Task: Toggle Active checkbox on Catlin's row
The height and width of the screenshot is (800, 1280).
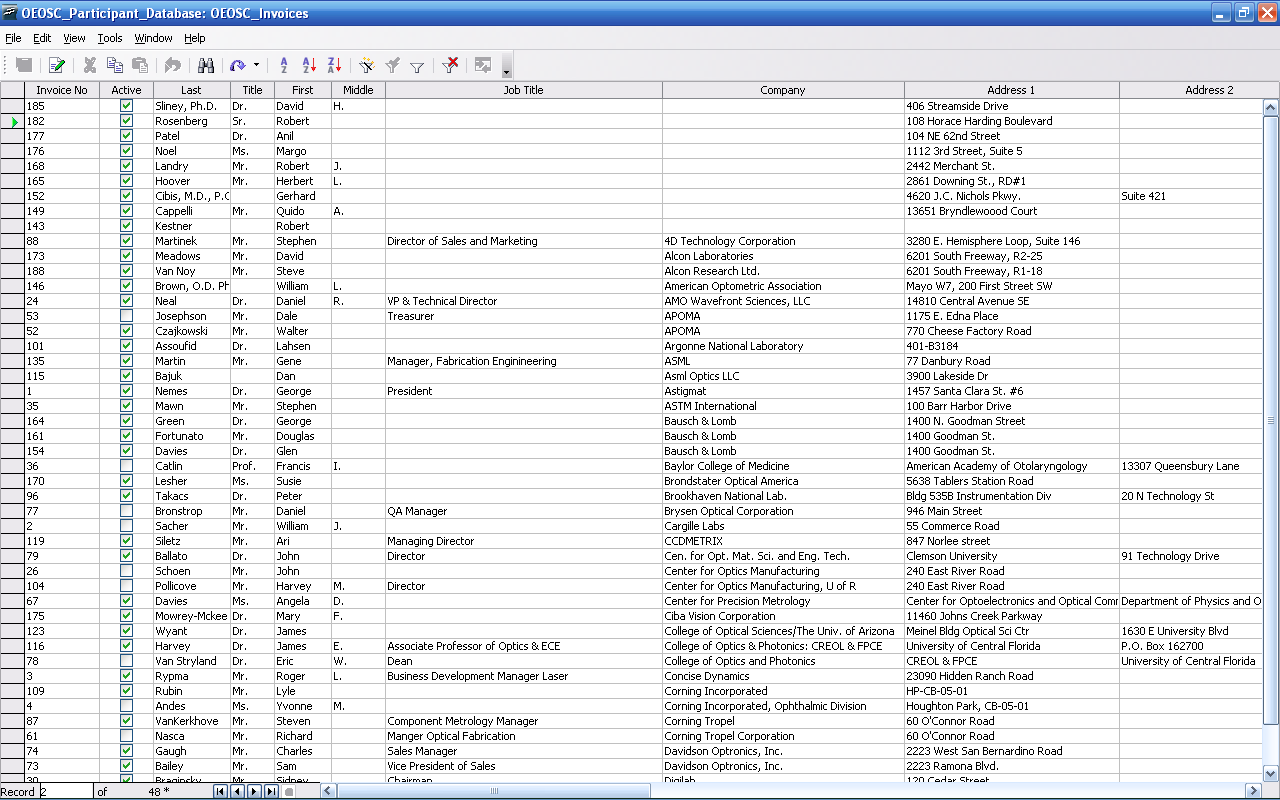Action: tap(126, 466)
